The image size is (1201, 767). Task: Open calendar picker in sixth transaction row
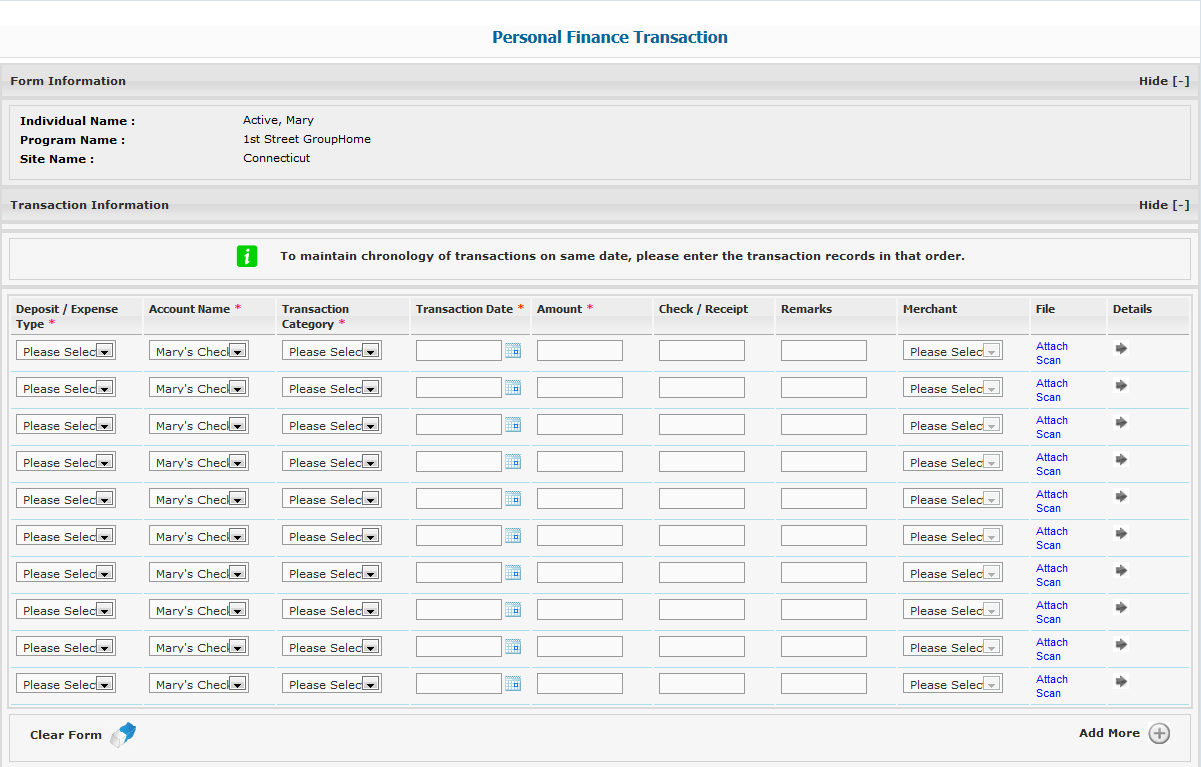pos(513,535)
